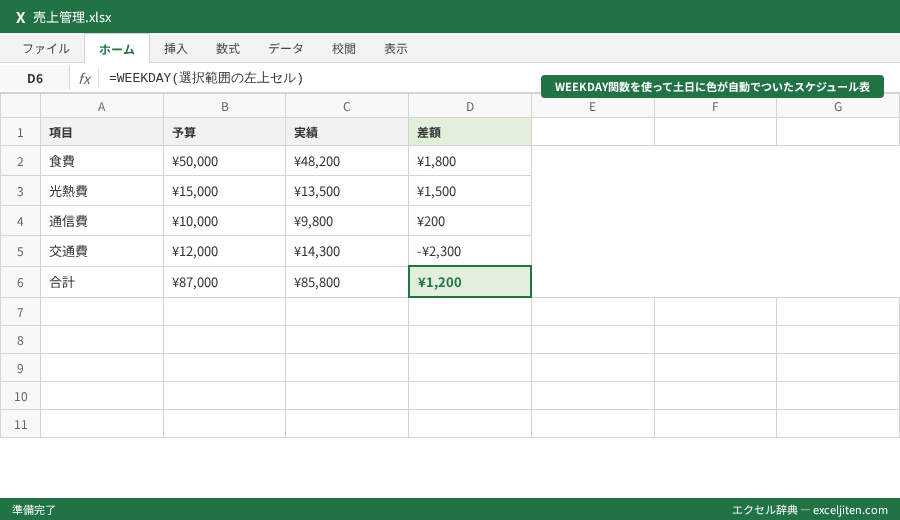Select row 2 header
Screen dimensions: 900x520
coord(20,161)
